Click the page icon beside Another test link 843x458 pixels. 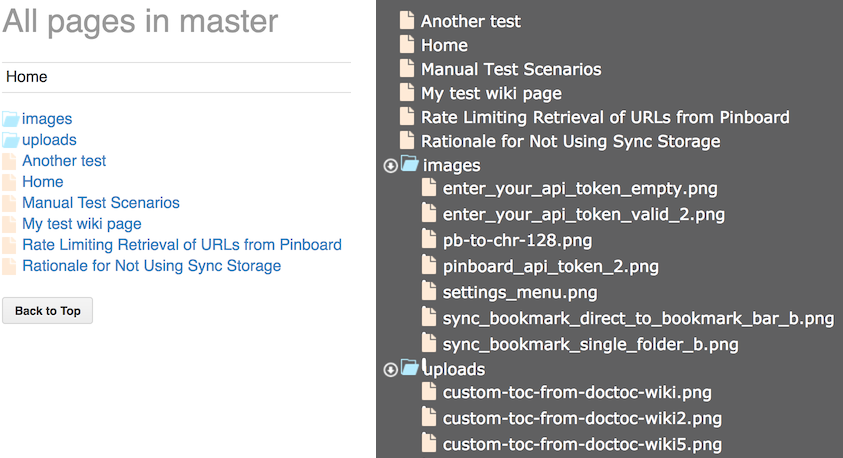10,161
